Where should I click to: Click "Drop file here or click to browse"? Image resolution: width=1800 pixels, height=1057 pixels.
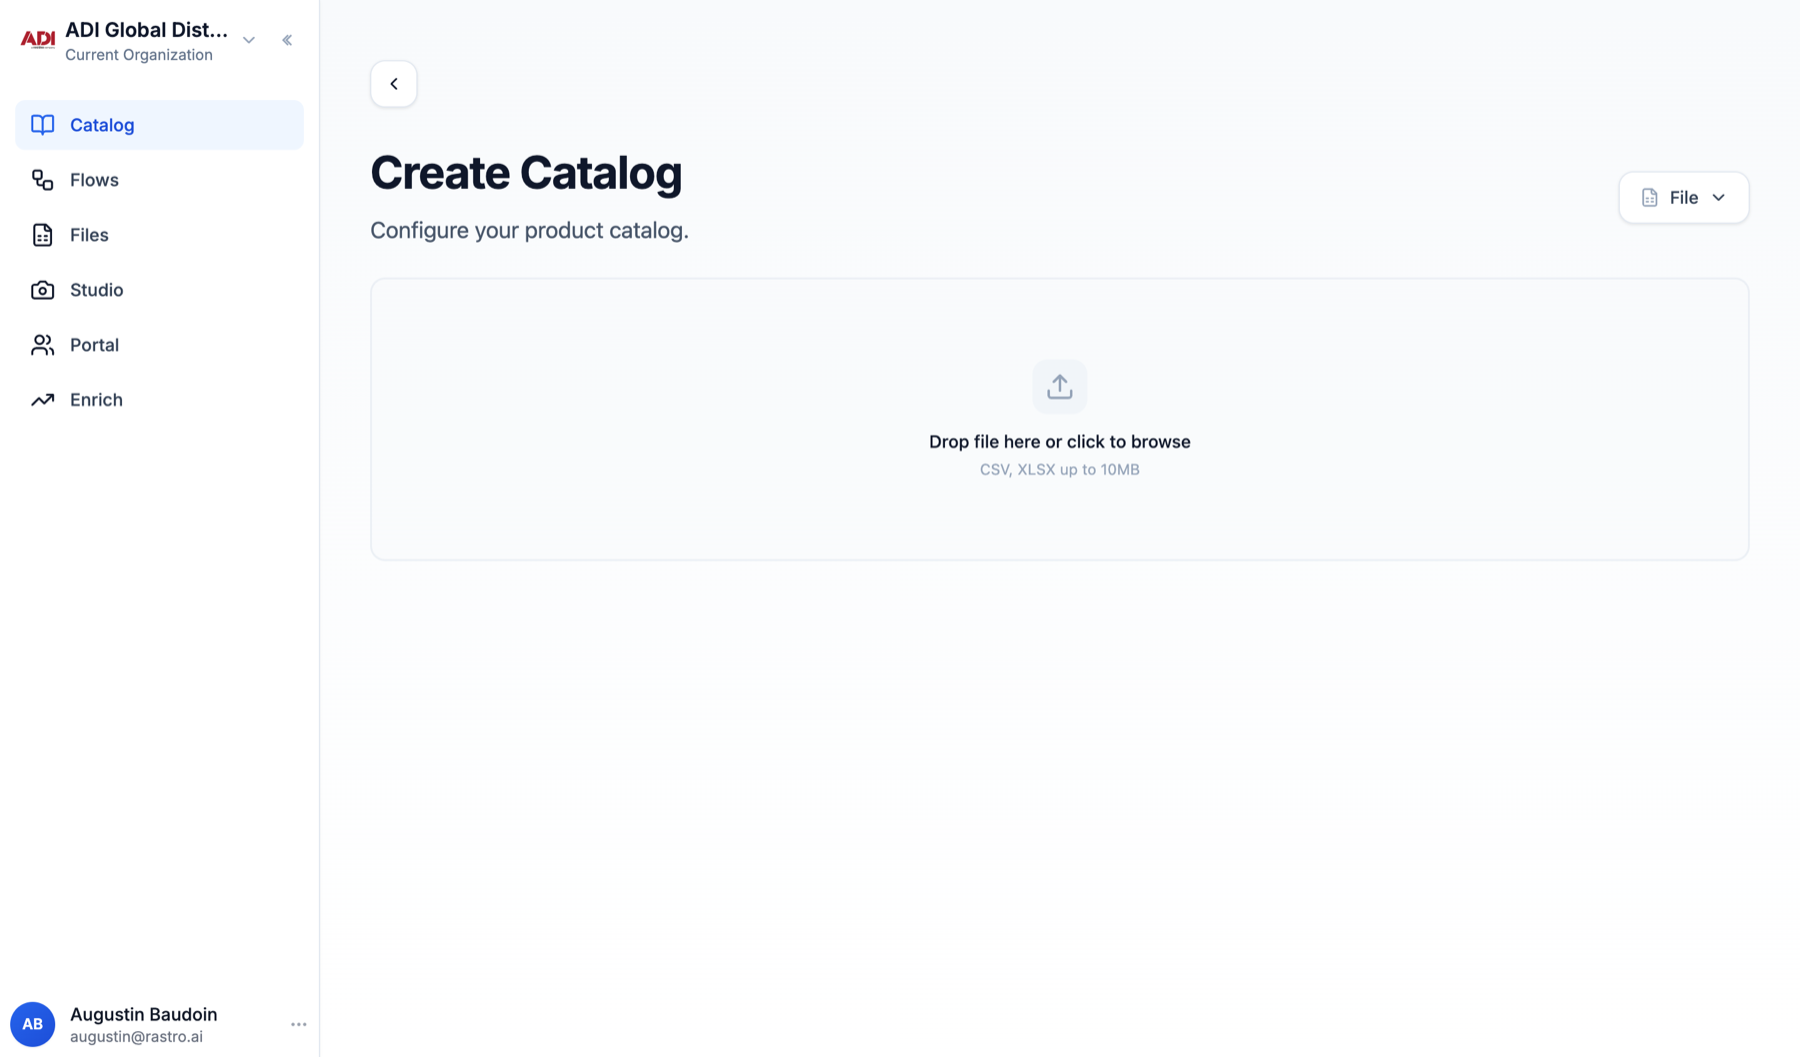1060,442
